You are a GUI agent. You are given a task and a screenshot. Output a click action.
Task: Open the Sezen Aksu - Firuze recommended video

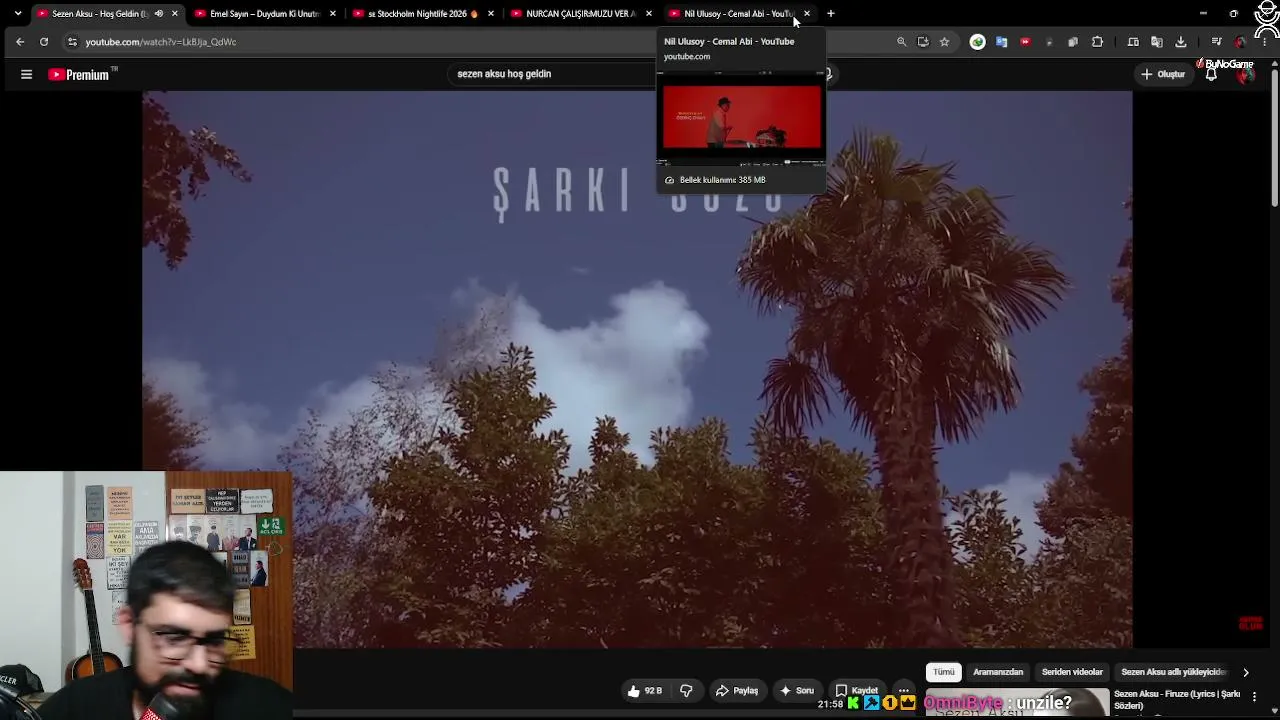click(x=1177, y=700)
